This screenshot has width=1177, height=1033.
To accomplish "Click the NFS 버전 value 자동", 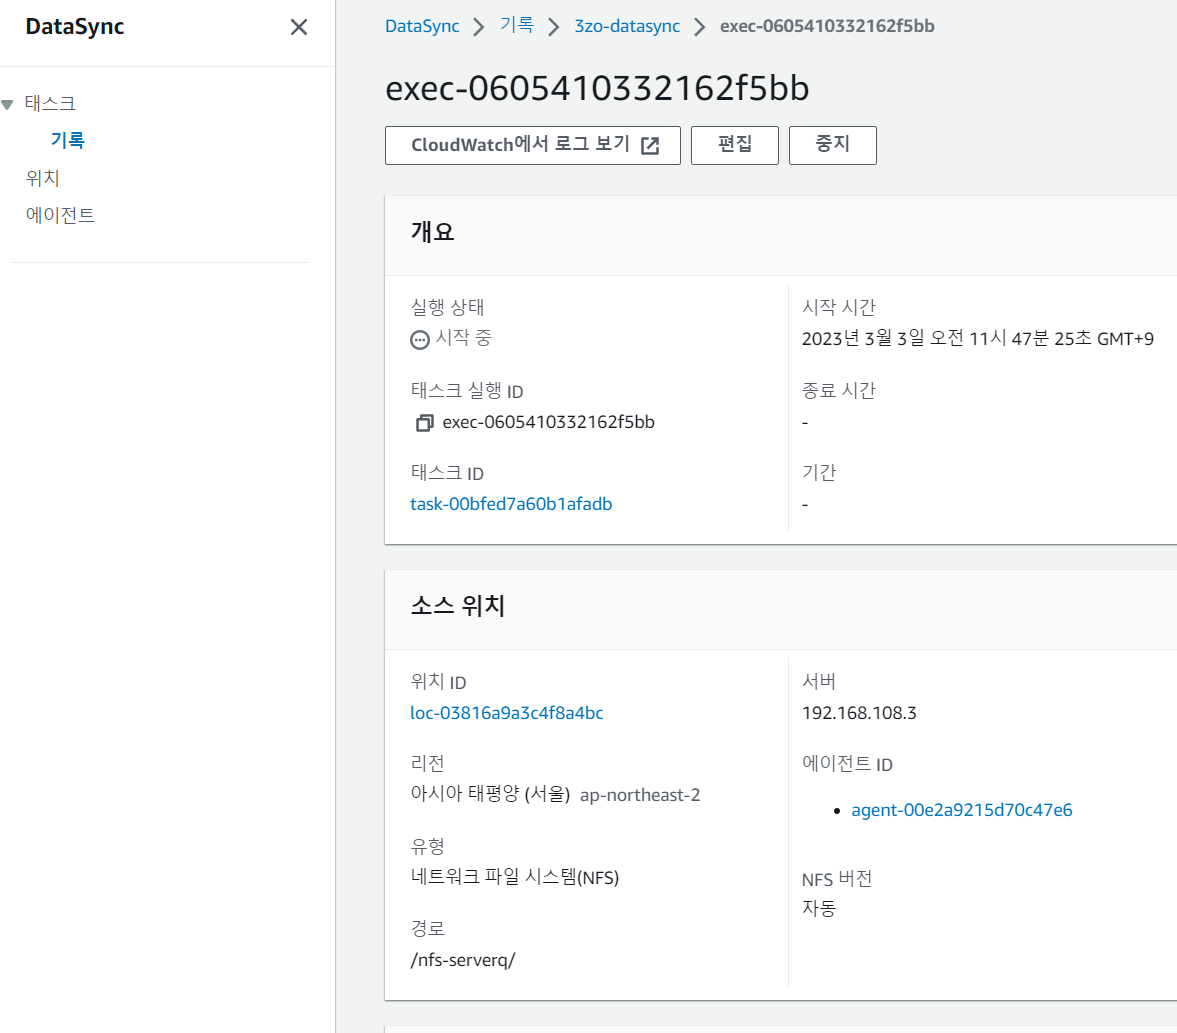I will point(818,908).
